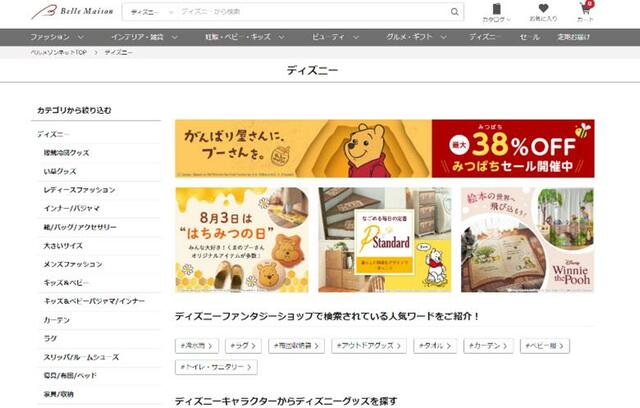Open the セール navigation item

[530, 37]
